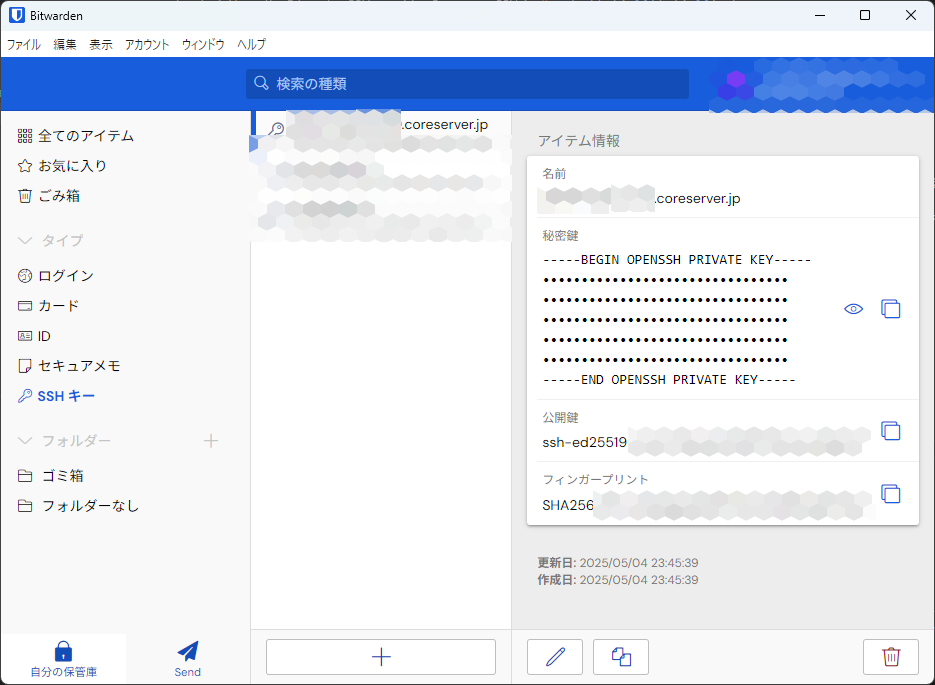The height and width of the screenshot is (685, 935).
Task: Copy the private key to clipboard
Action: click(x=890, y=309)
